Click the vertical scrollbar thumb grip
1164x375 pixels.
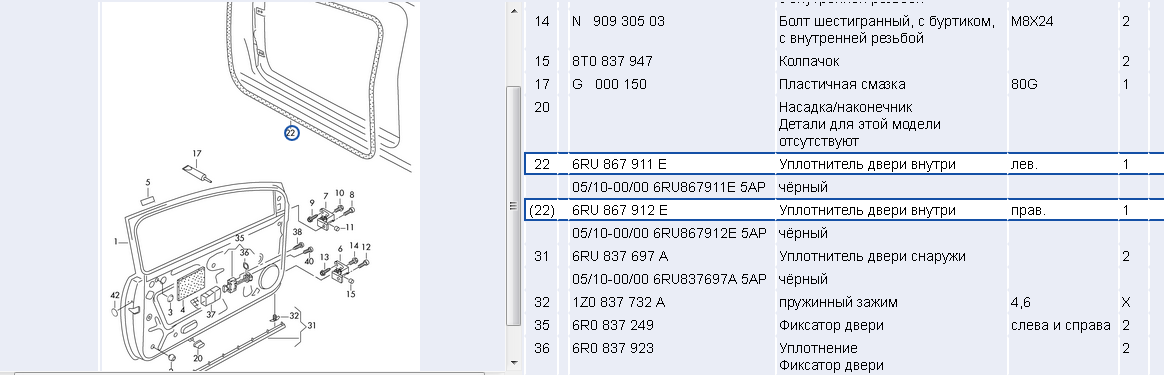point(513,206)
